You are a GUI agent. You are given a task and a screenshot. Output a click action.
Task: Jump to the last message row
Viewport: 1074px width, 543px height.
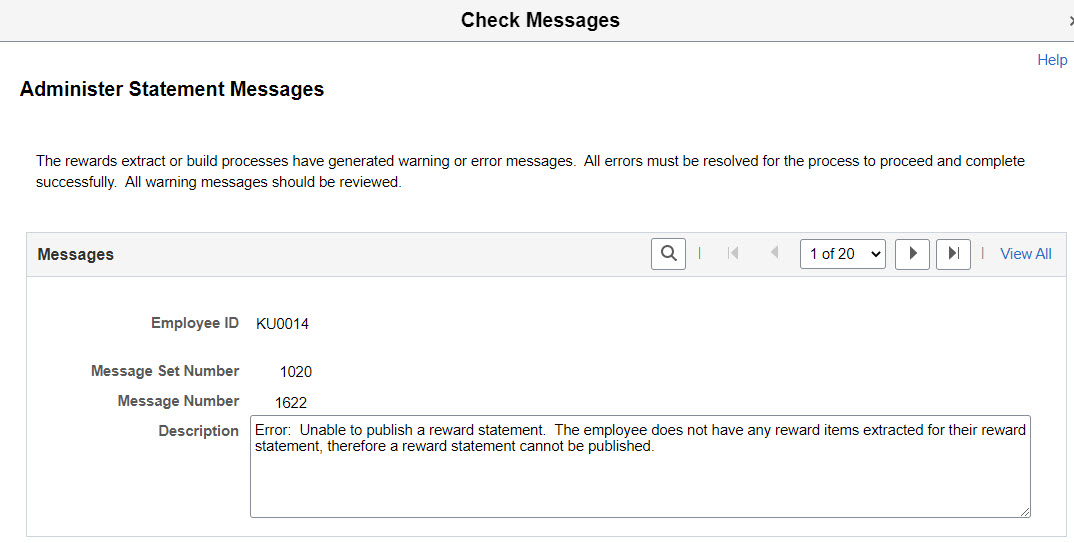click(953, 254)
